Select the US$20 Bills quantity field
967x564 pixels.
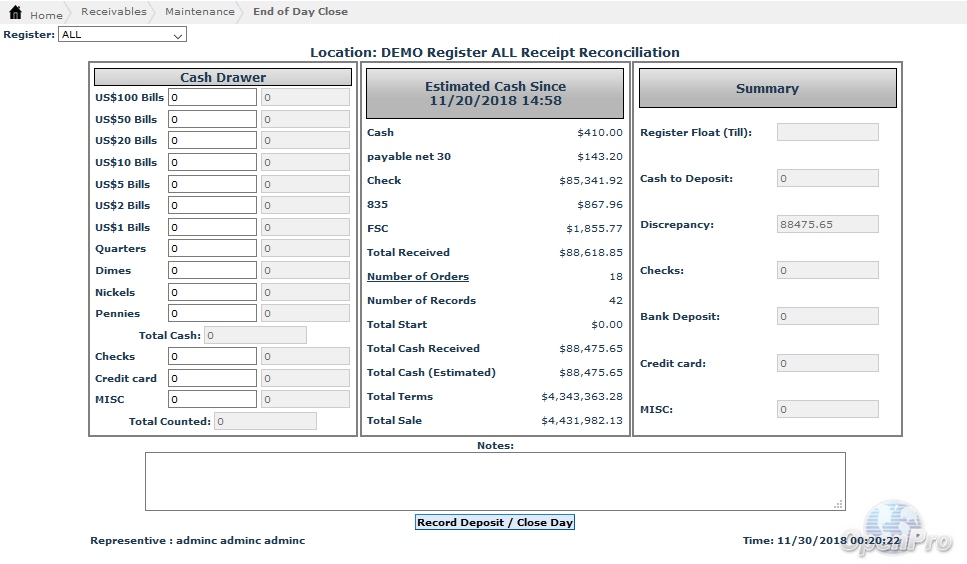212,141
